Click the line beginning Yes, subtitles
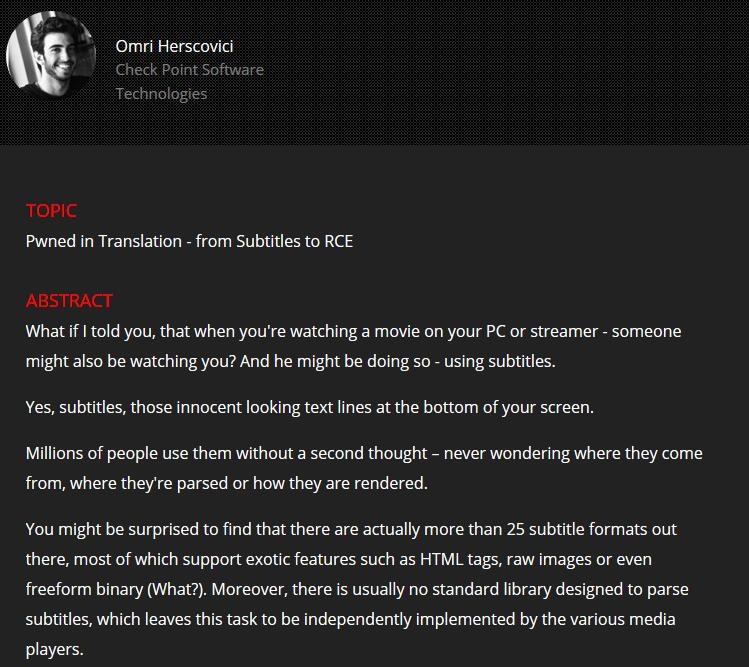This screenshot has height=667, width=749. point(310,408)
